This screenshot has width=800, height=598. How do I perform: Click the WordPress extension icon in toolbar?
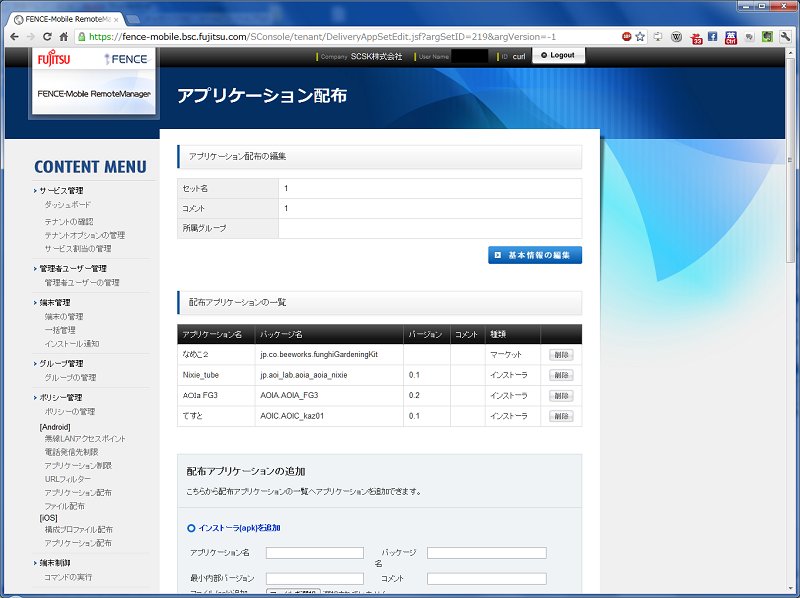[x=677, y=36]
